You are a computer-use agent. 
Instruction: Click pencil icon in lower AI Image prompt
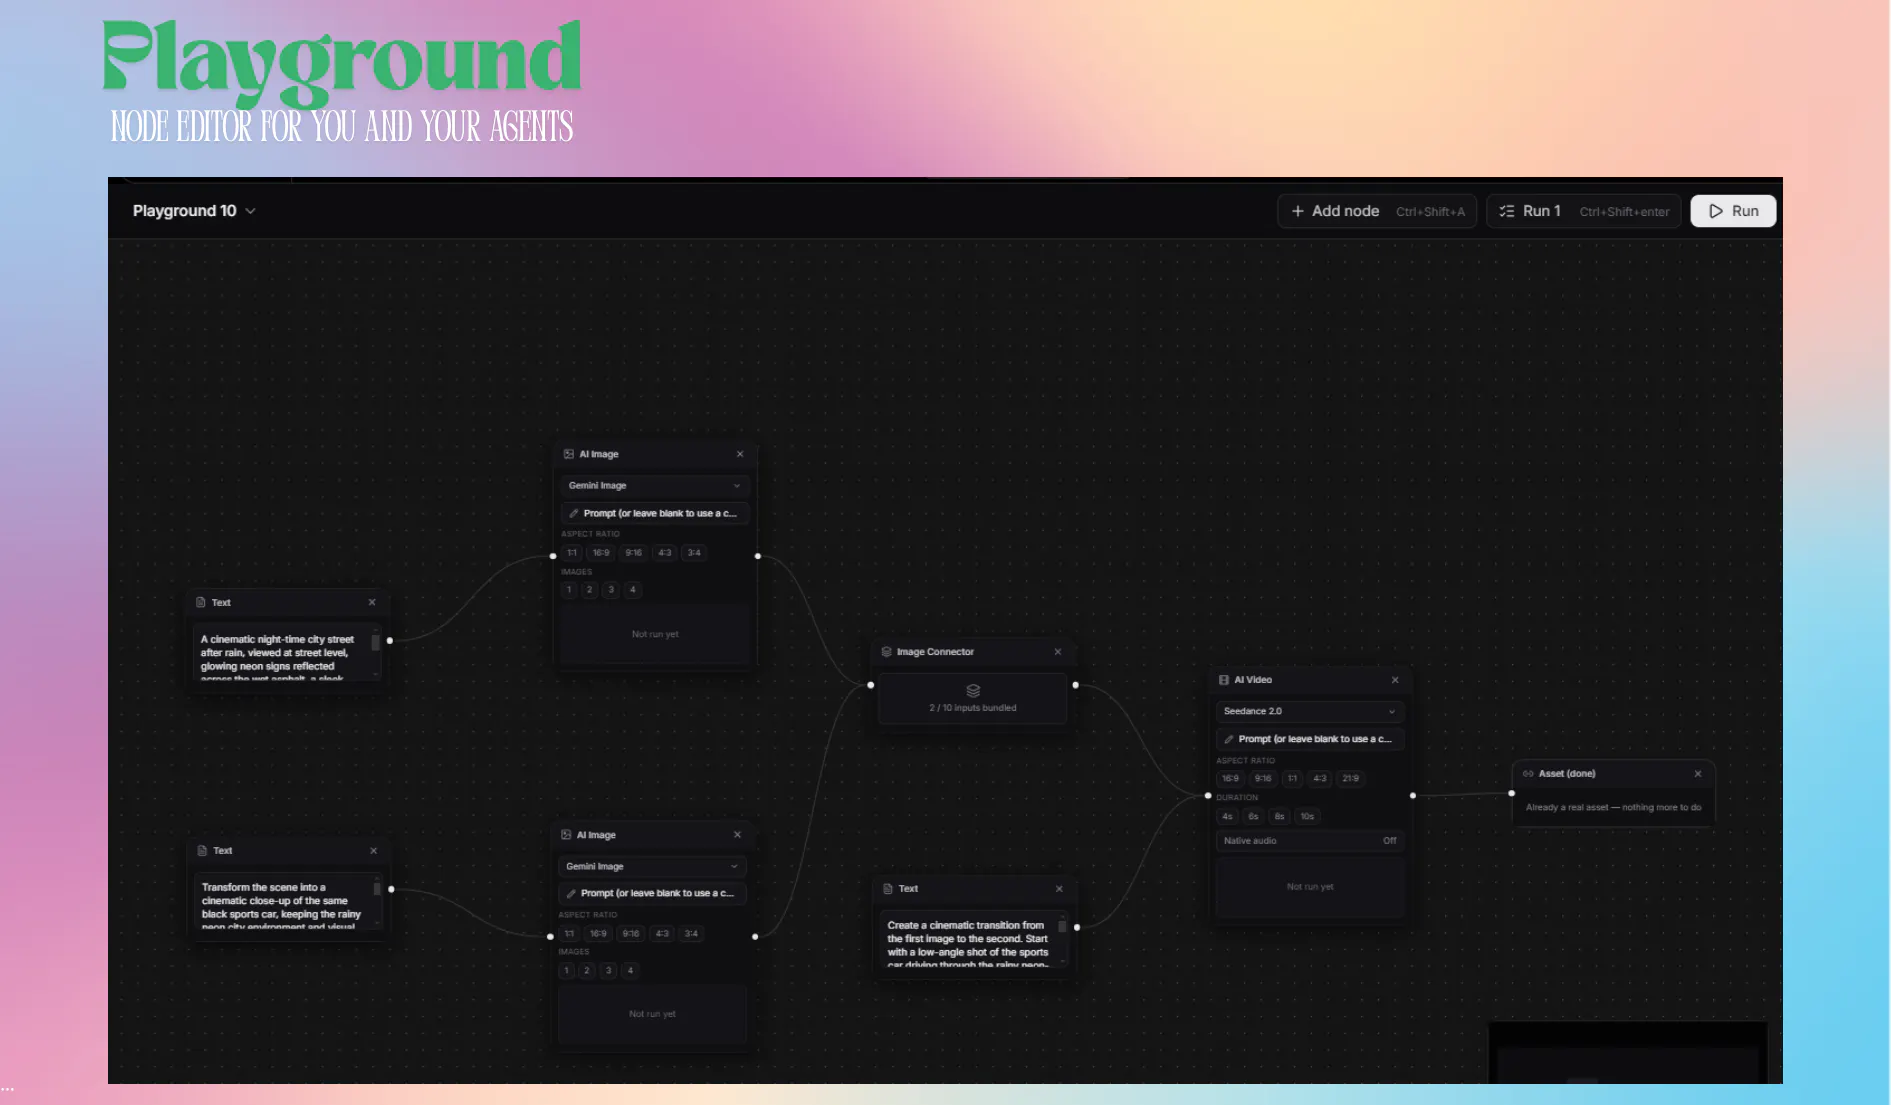(x=571, y=894)
